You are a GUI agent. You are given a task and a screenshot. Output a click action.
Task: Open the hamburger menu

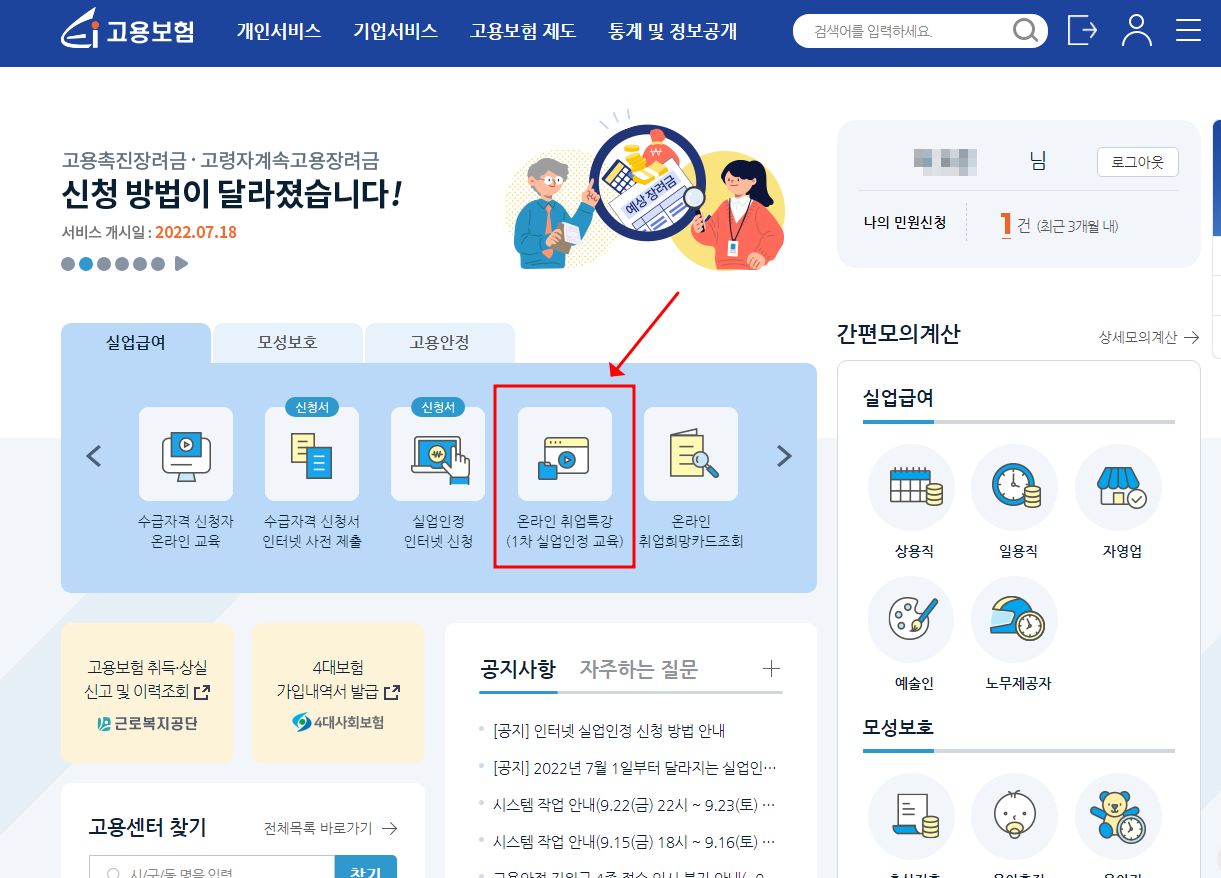tap(1188, 30)
